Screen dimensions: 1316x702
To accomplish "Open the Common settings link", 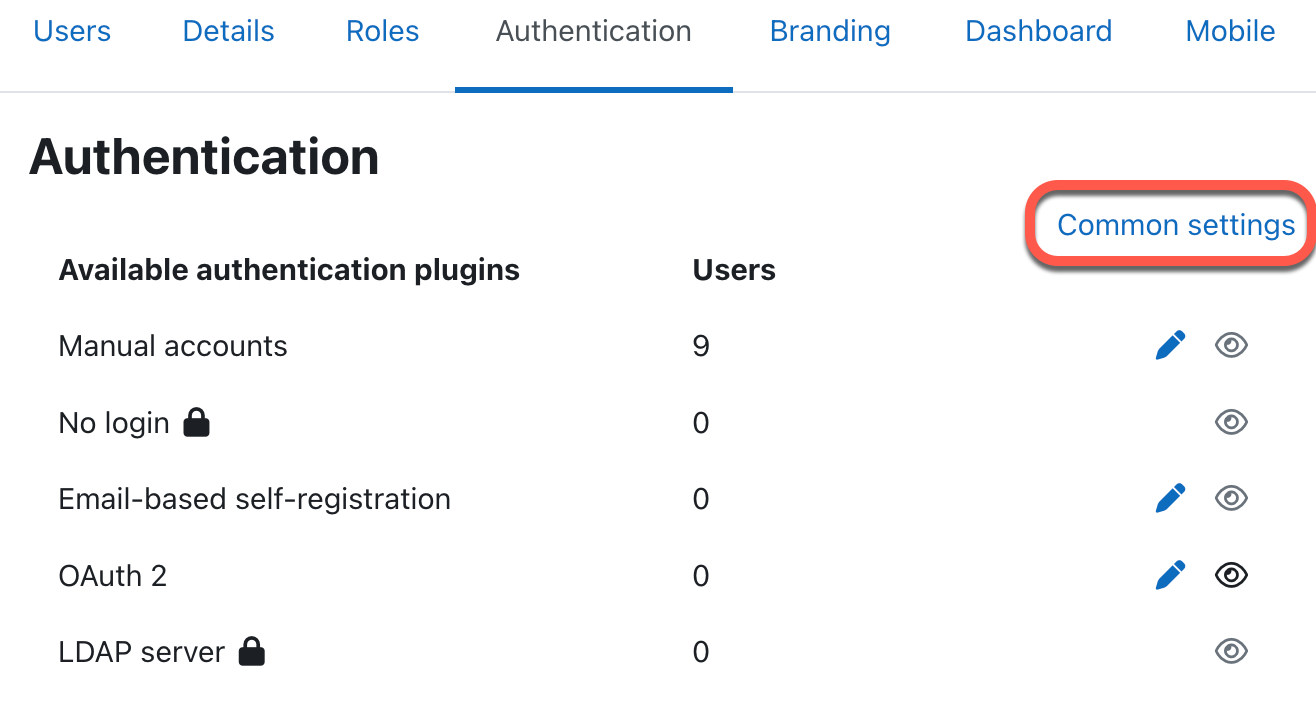I will [1176, 225].
